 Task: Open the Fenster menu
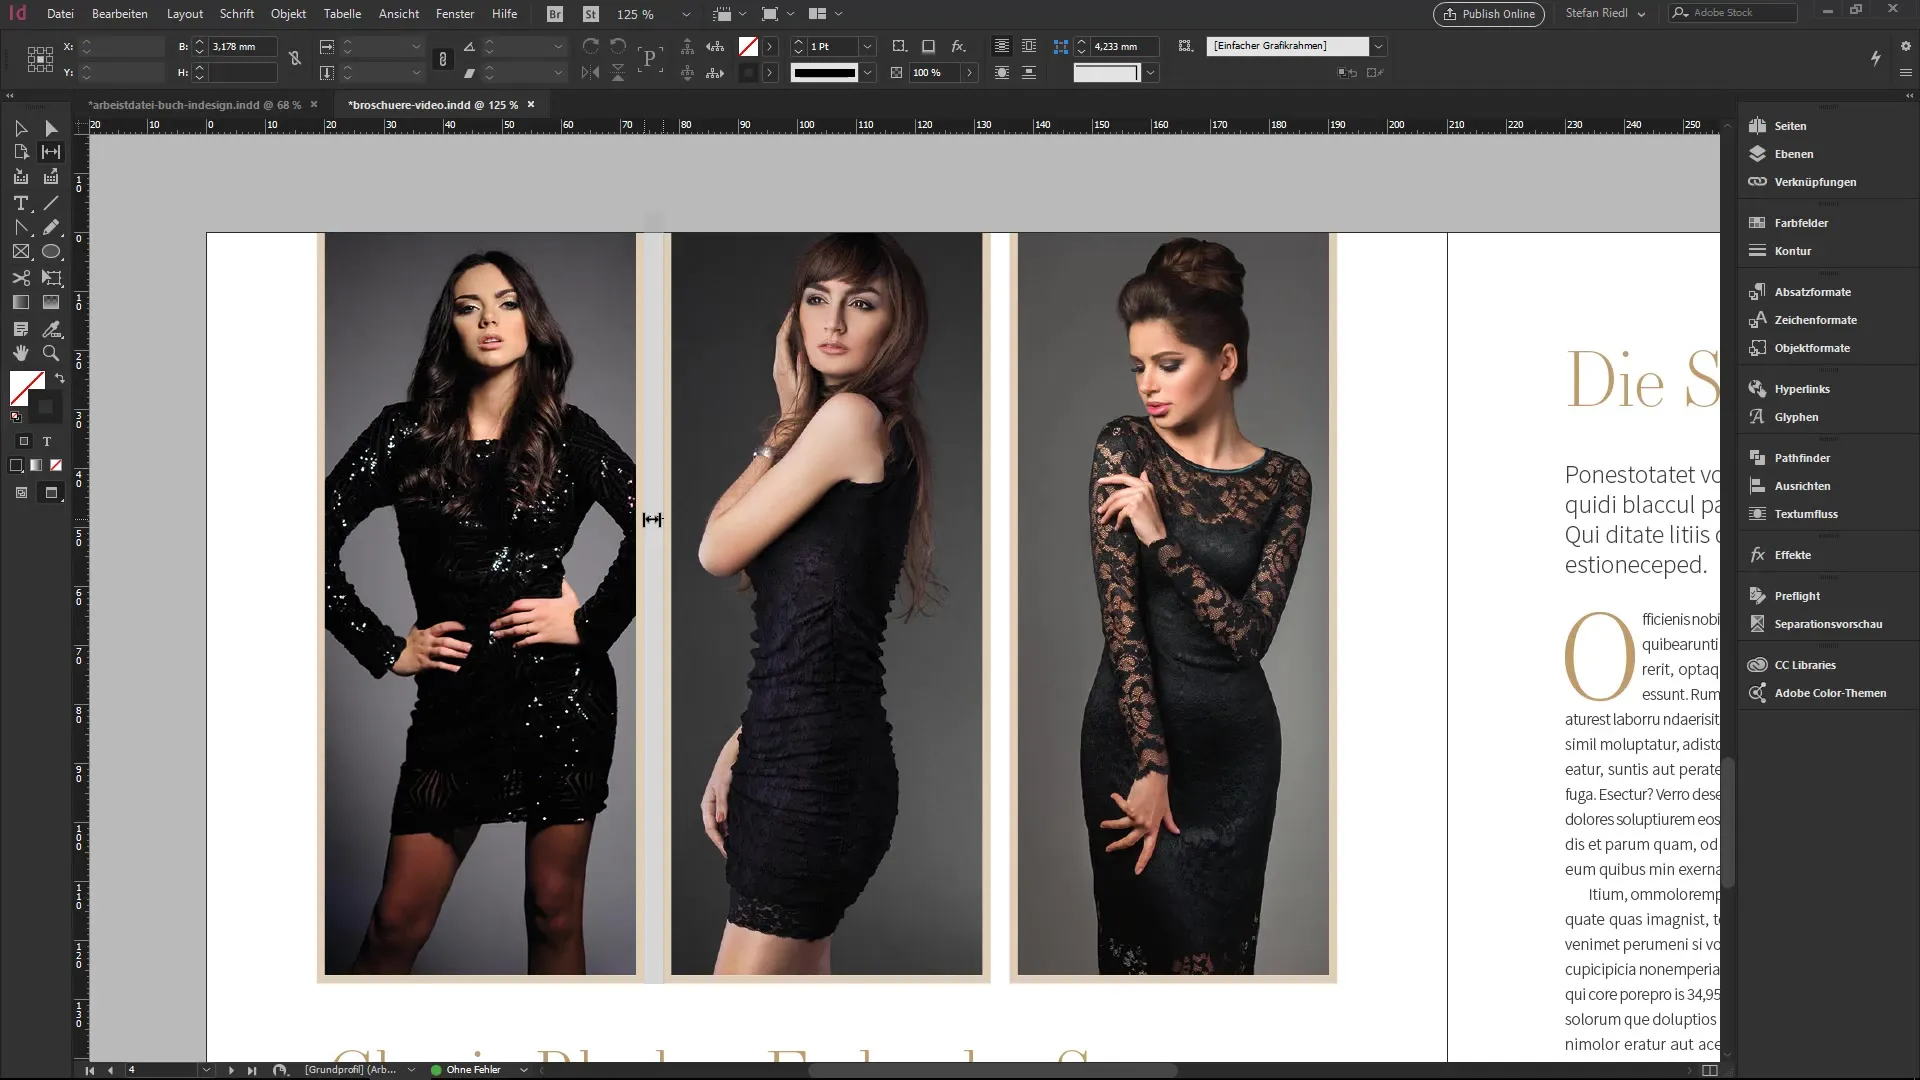coord(455,14)
